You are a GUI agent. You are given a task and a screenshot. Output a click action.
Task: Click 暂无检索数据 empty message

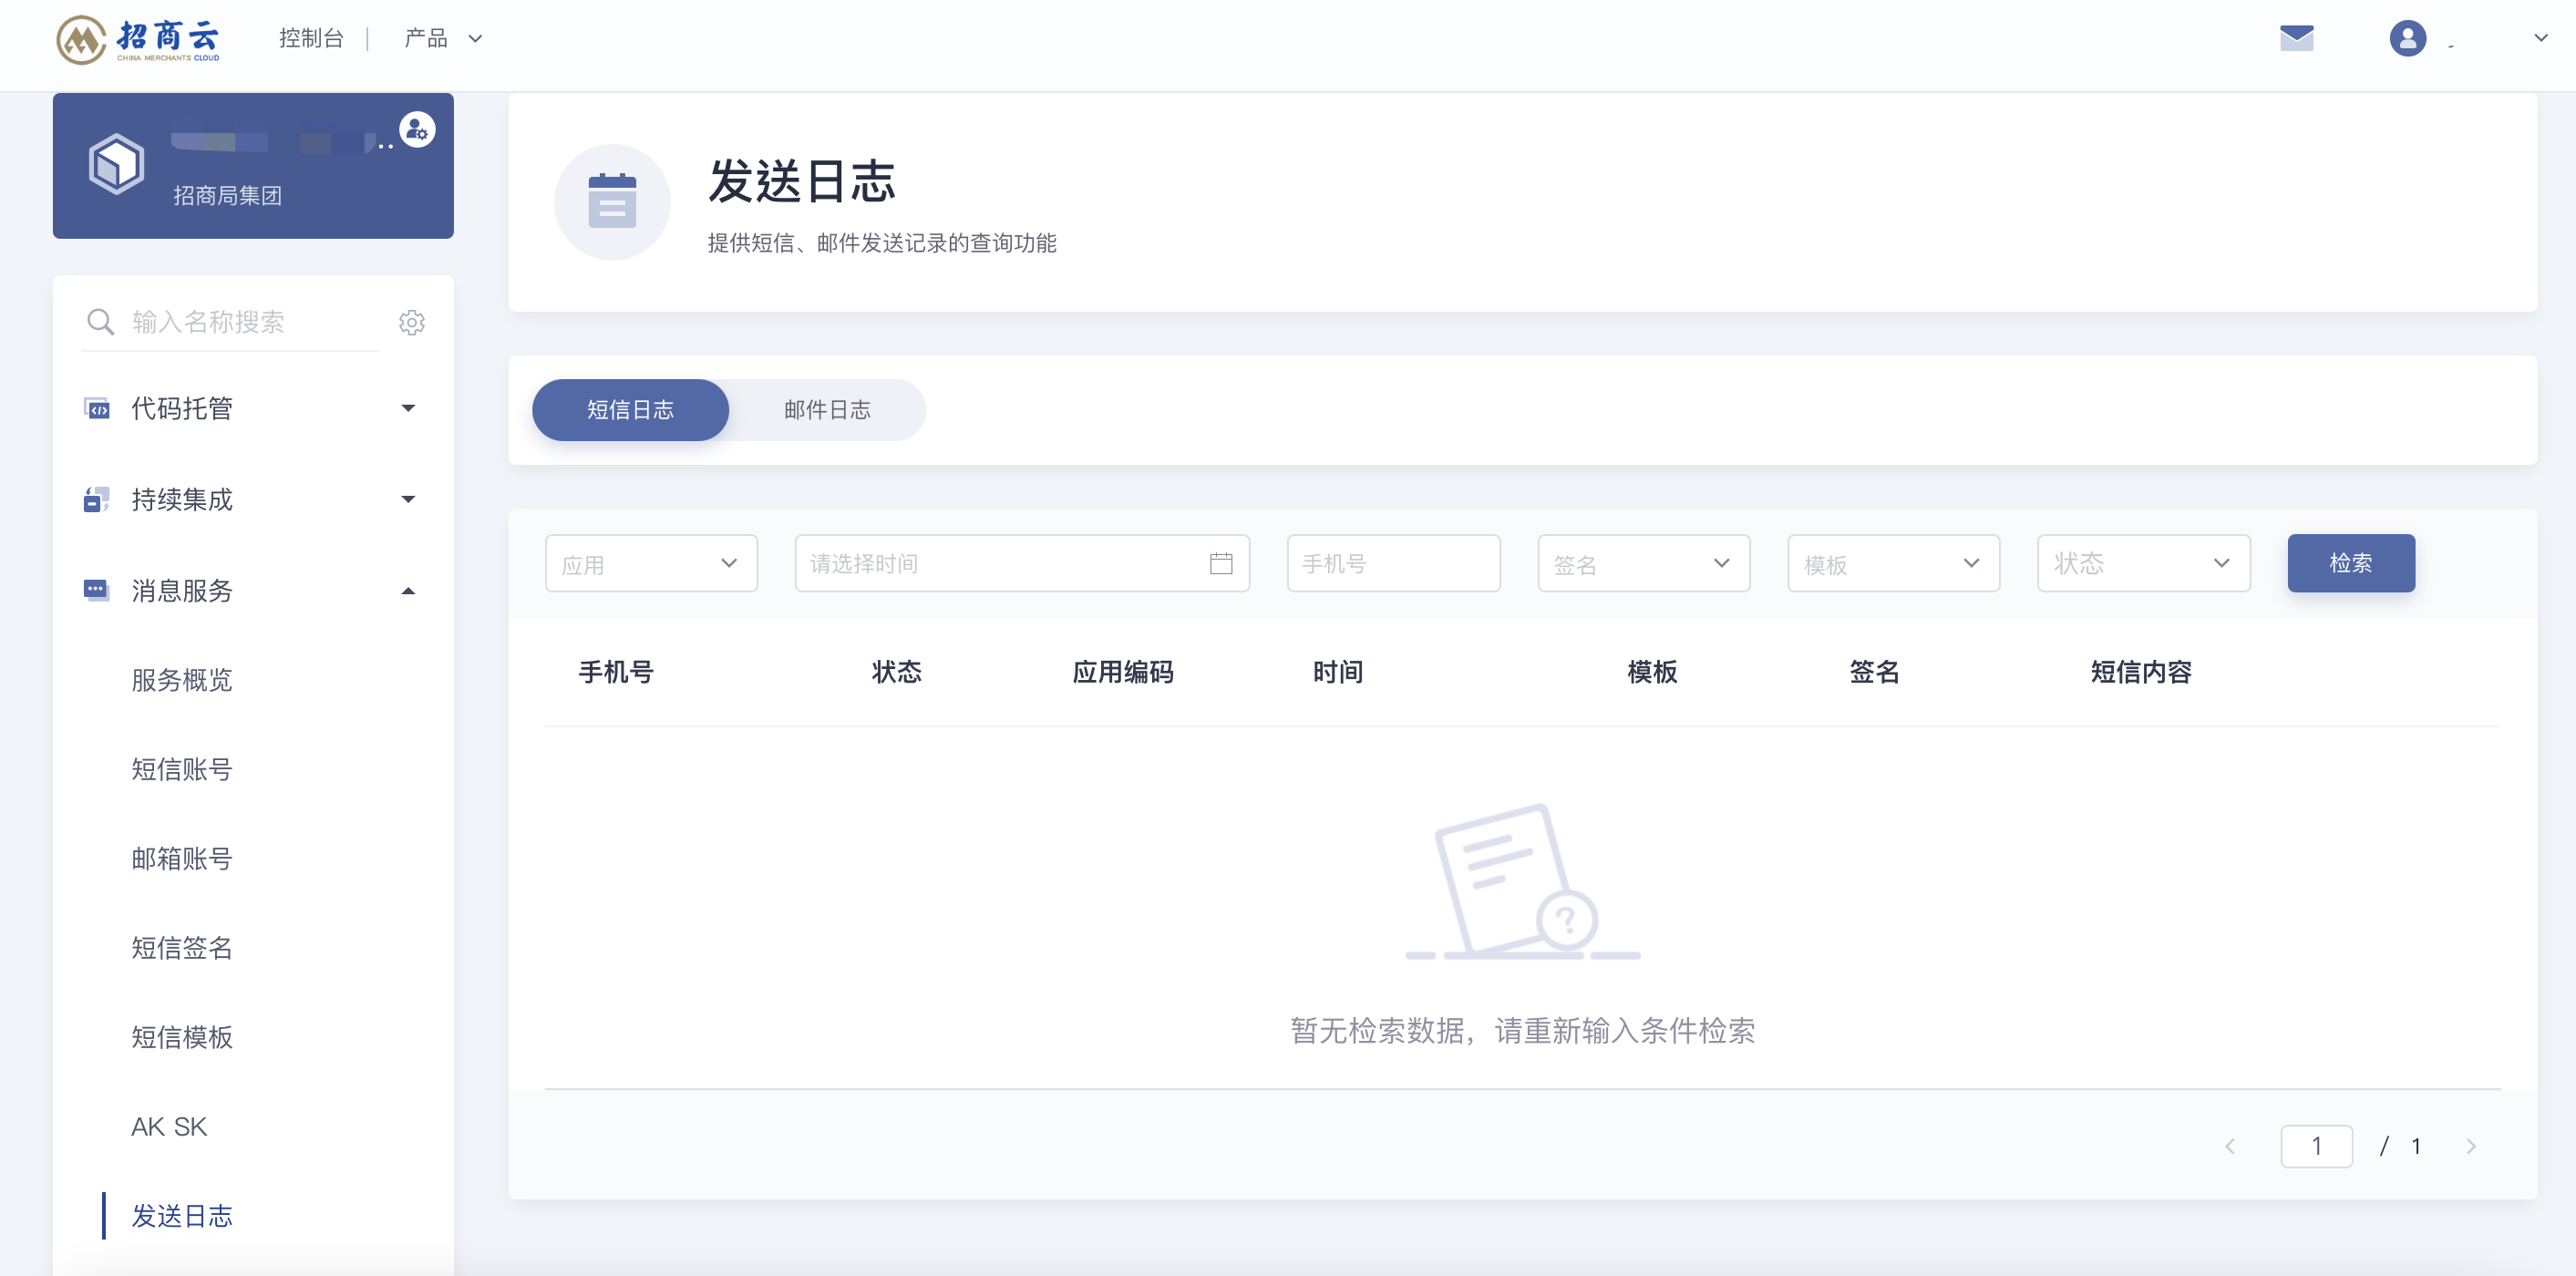[1522, 1030]
